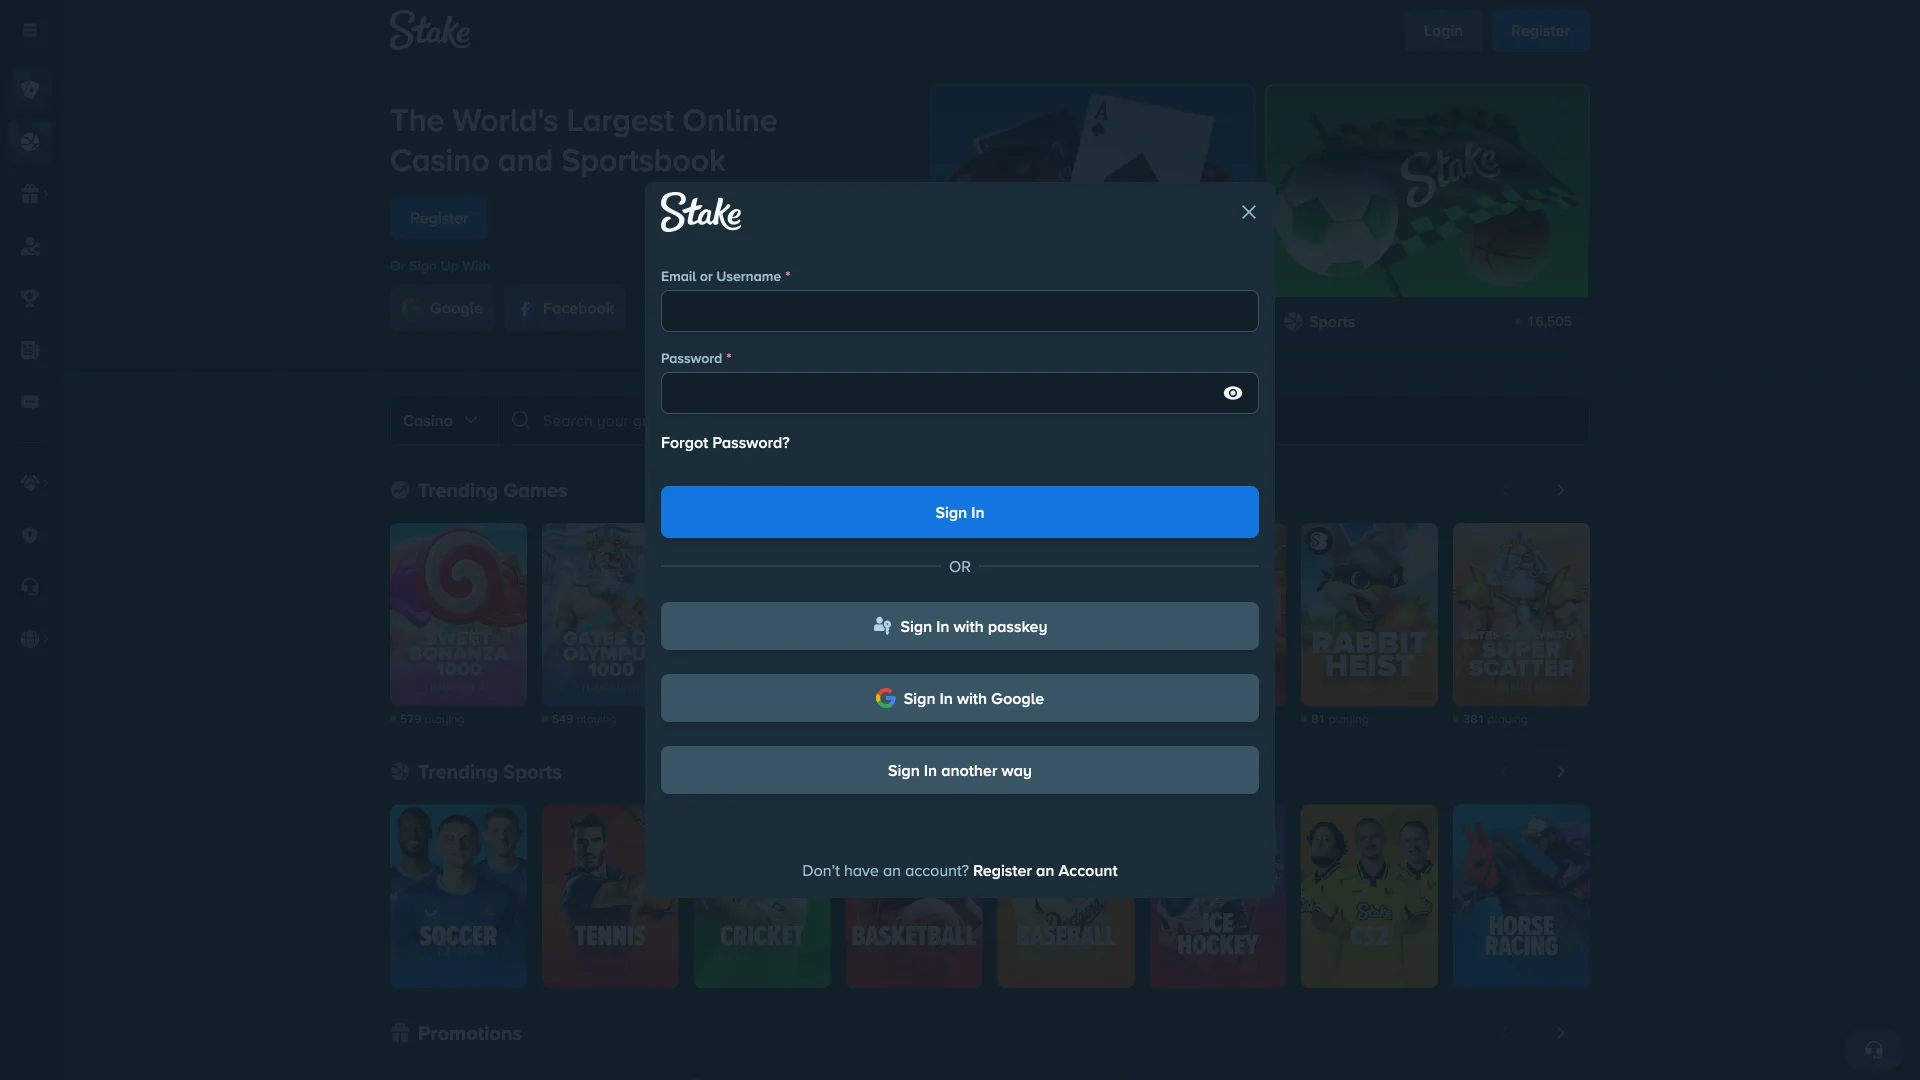Open Soccer sports thumbnail
Viewport: 1920px width, 1080px height.
click(458, 896)
